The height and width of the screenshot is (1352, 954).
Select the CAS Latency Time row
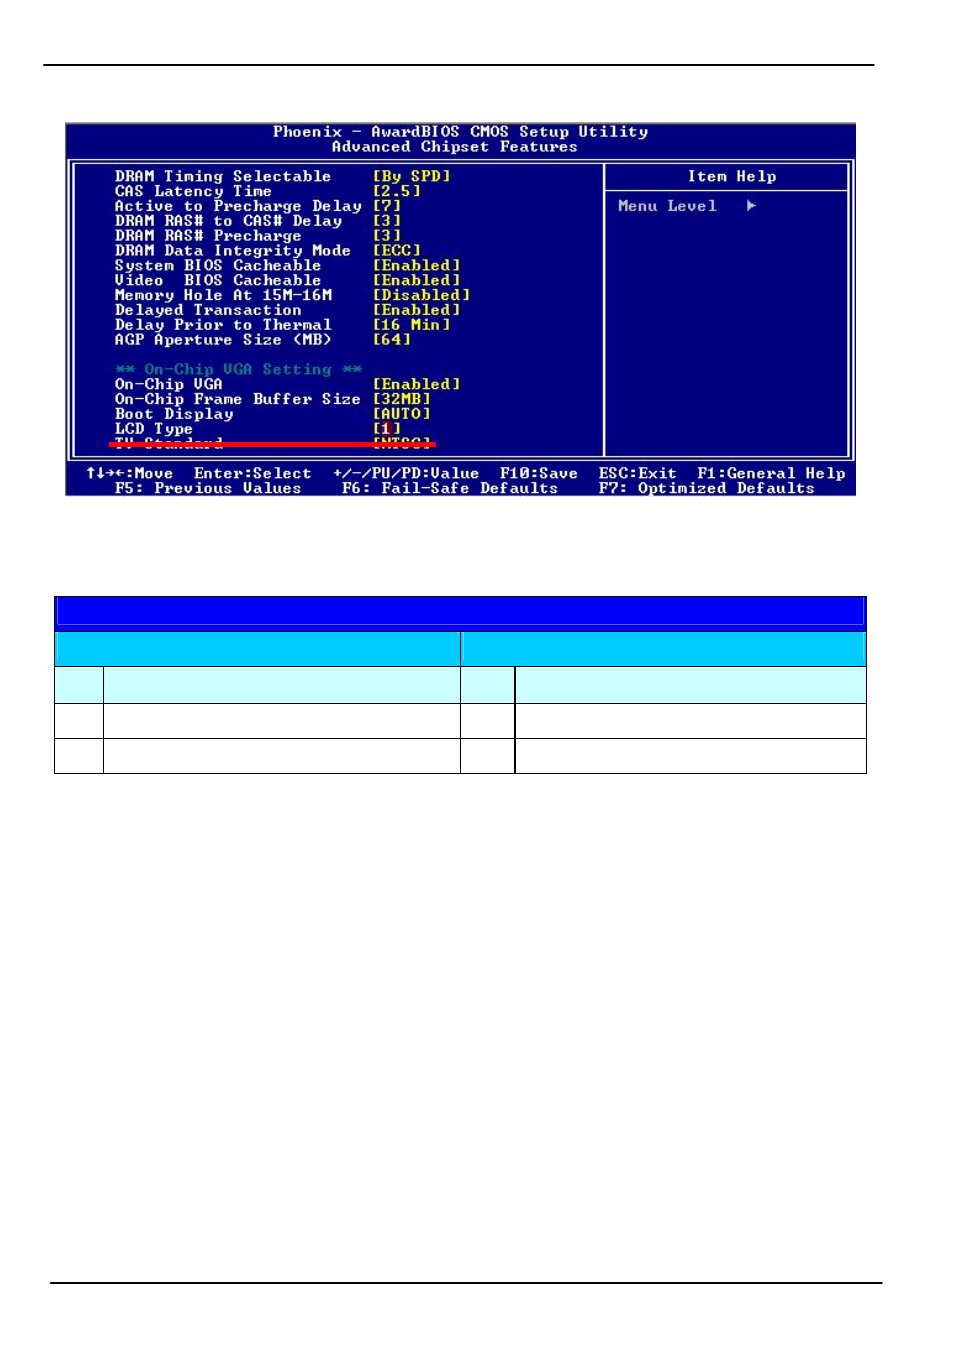coord(193,191)
